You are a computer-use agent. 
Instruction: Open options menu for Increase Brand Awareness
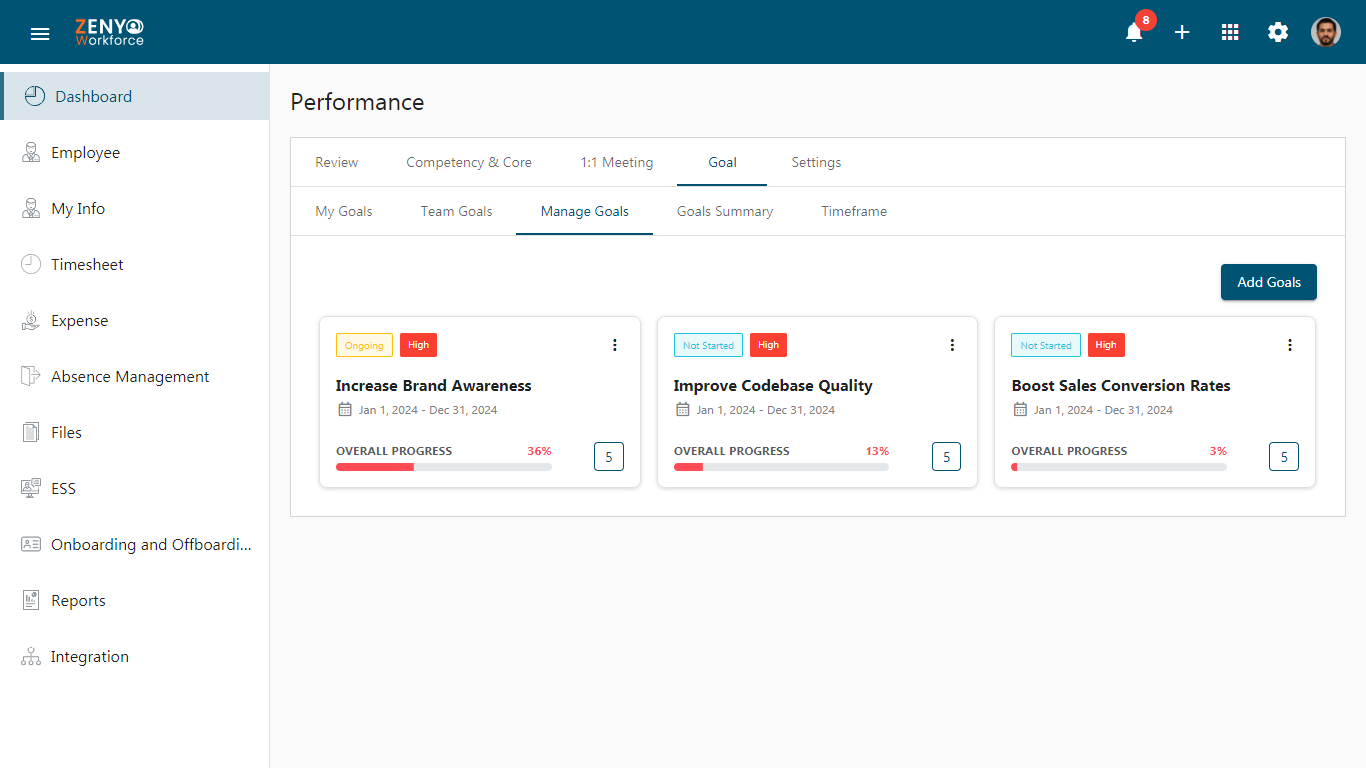(x=615, y=345)
